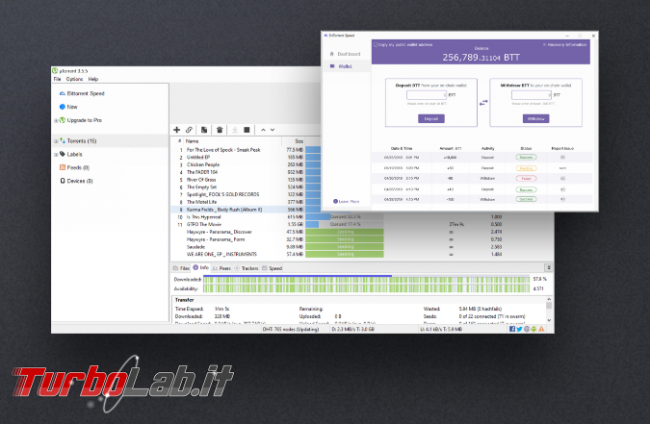The image size is (650, 424).
Task: Select the 'Chicken People' torrent row
Action: click(247, 165)
